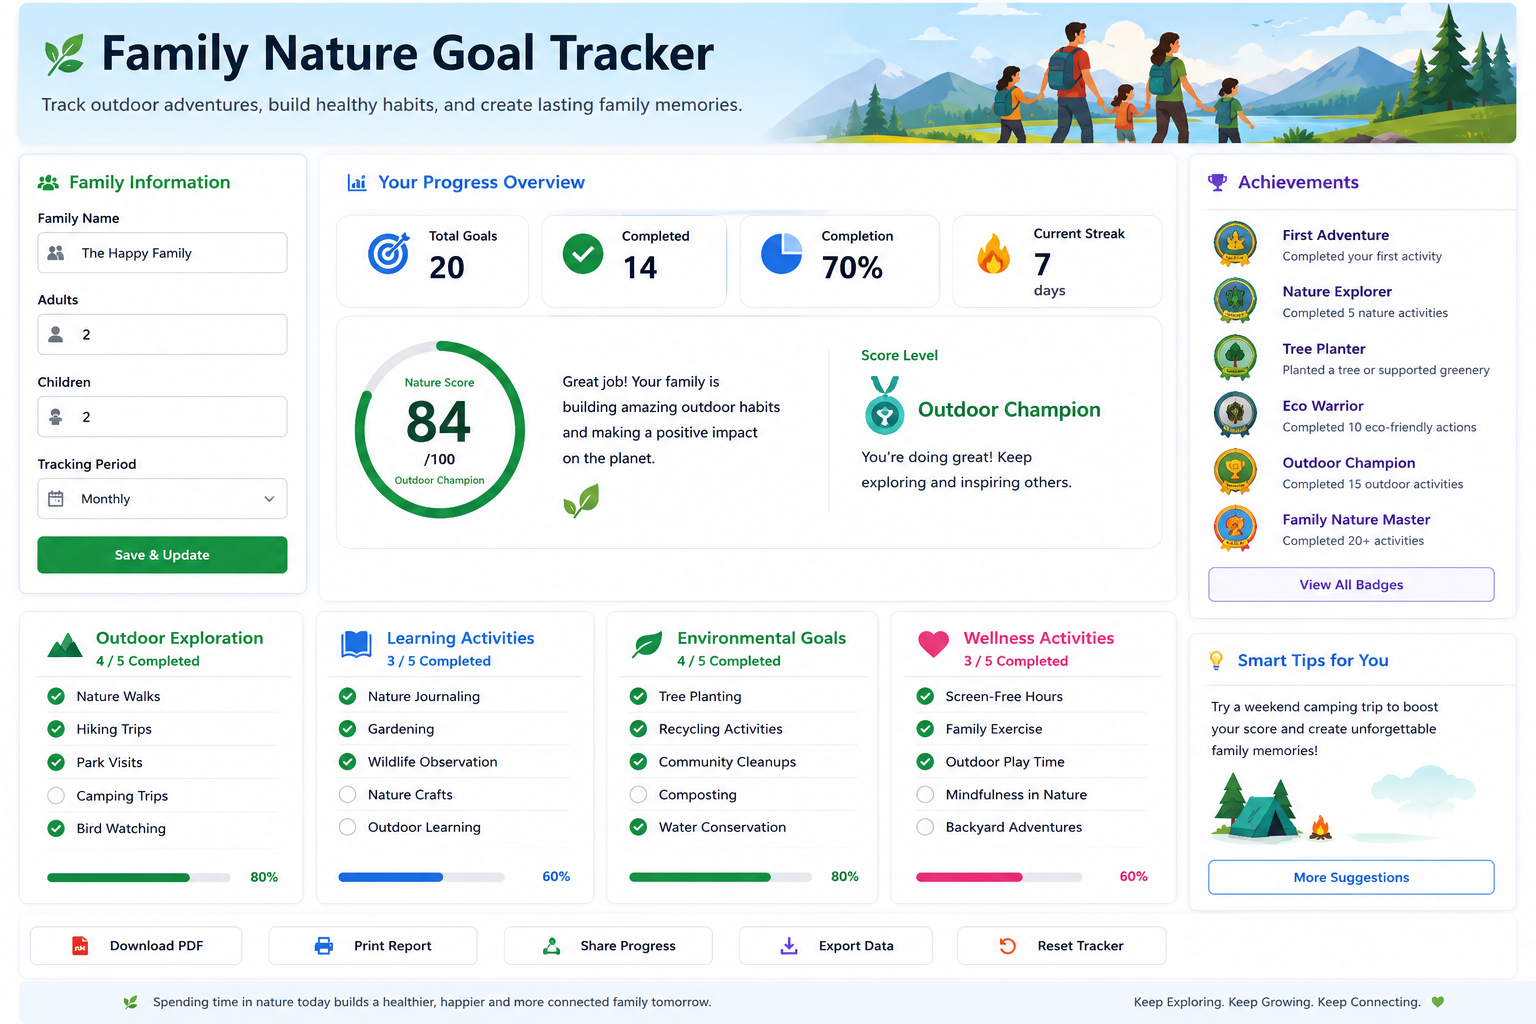The image size is (1536, 1024).
Task: Click the calendar icon in Tracking Period
Action: point(56,499)
